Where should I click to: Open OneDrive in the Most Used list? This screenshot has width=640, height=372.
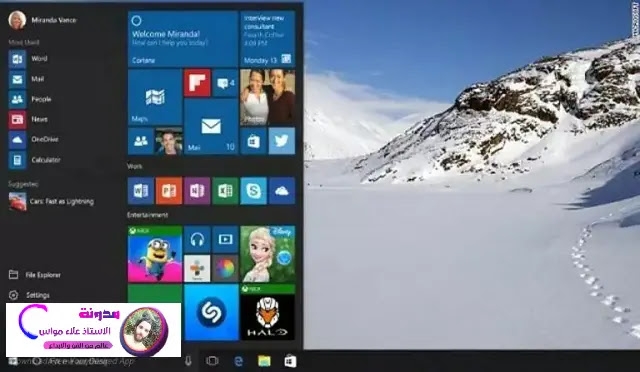tap(33, 140)
